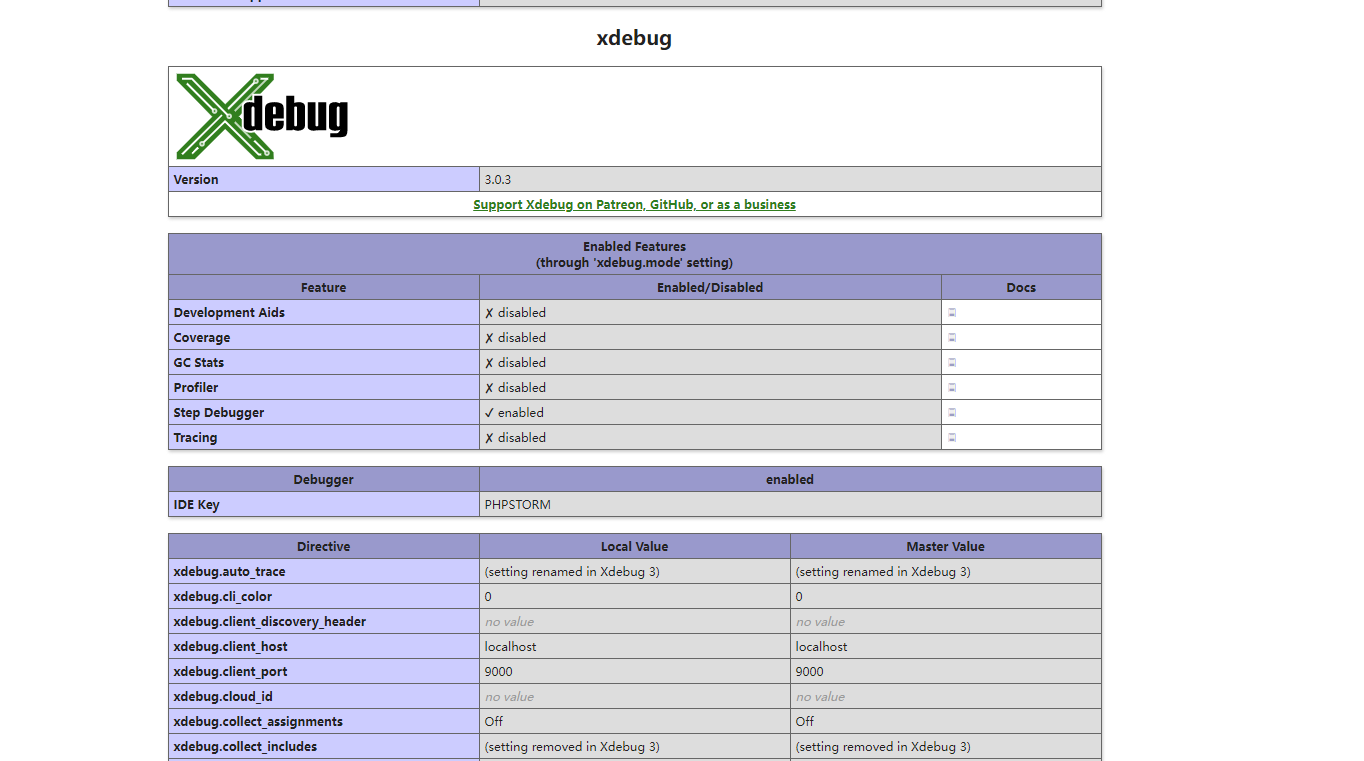Select xdebug.cloud_id directive name
The image size is (1364, 761).
click(x=223, y=697)
